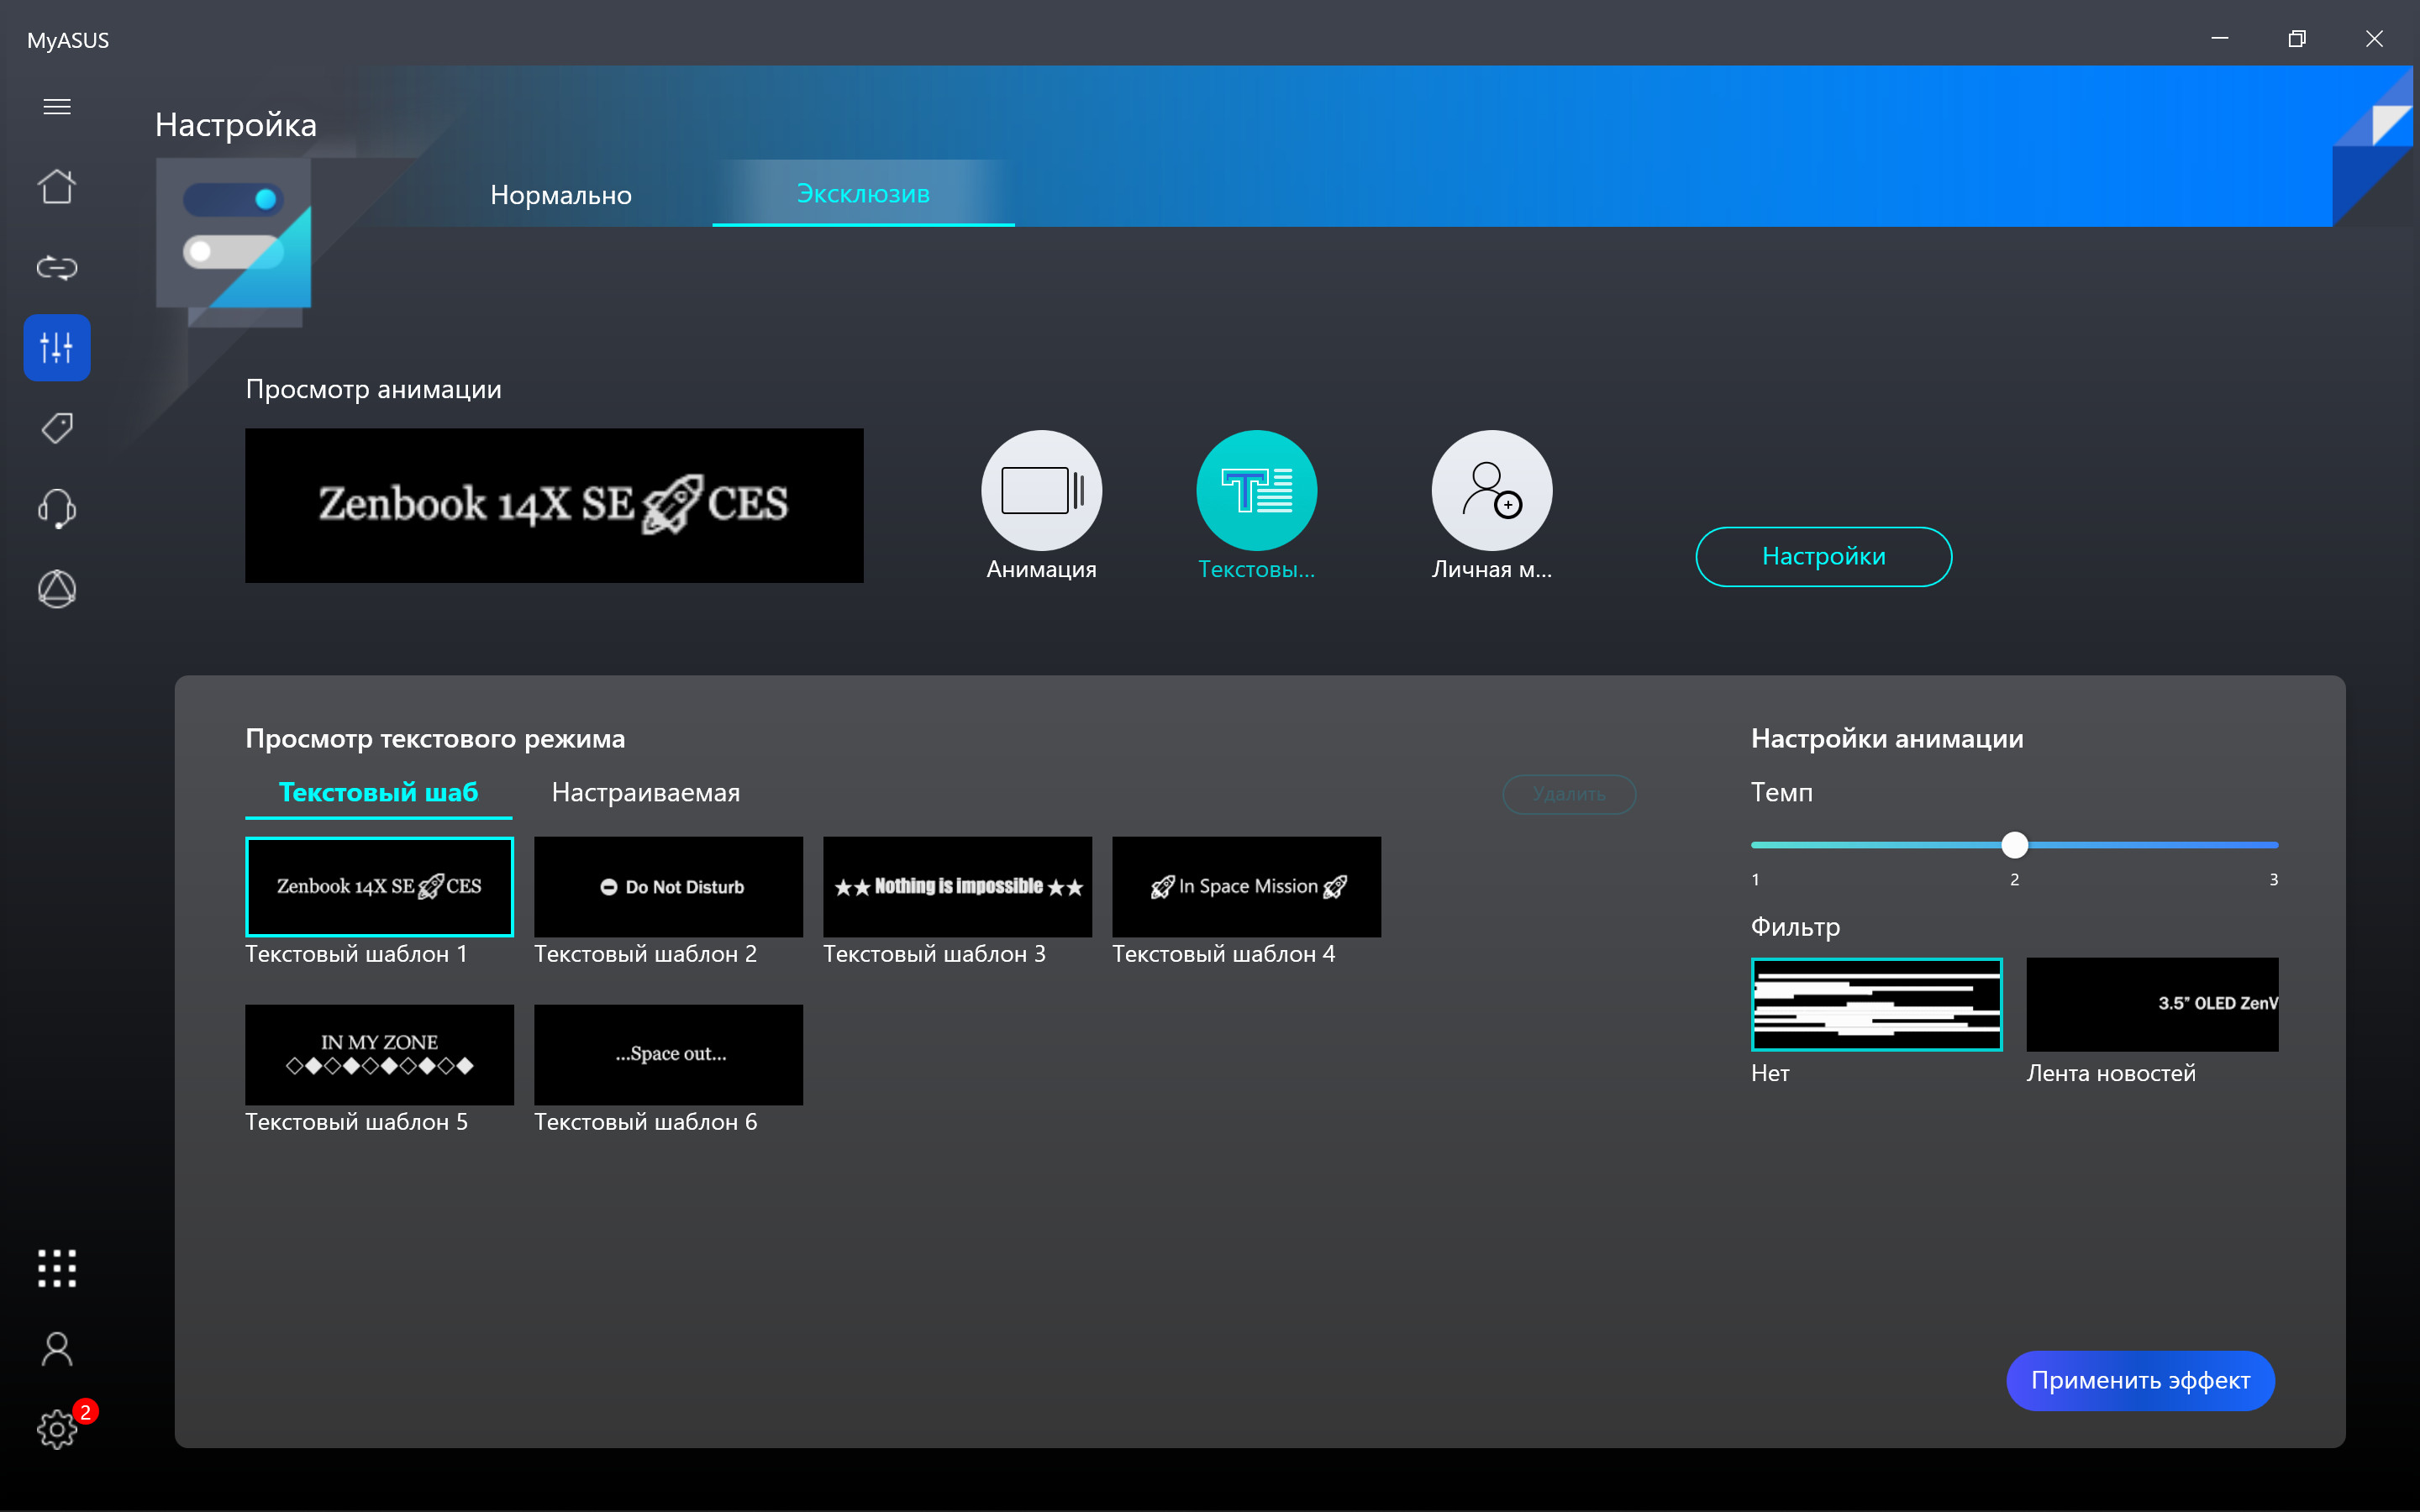2420x1512 pixels.
Task: Open settings gear with notification badge
Action: 57,1429
